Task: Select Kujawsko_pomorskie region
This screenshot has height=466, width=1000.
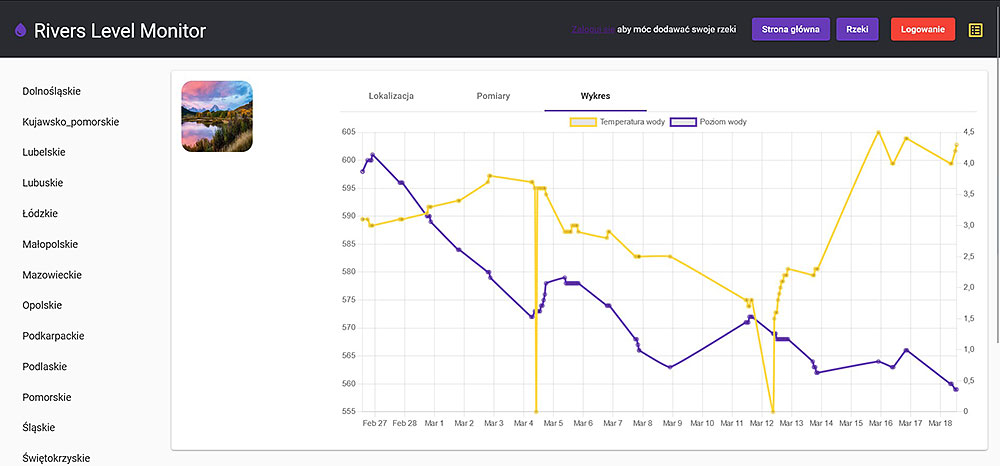Action: tap(70, 122)
